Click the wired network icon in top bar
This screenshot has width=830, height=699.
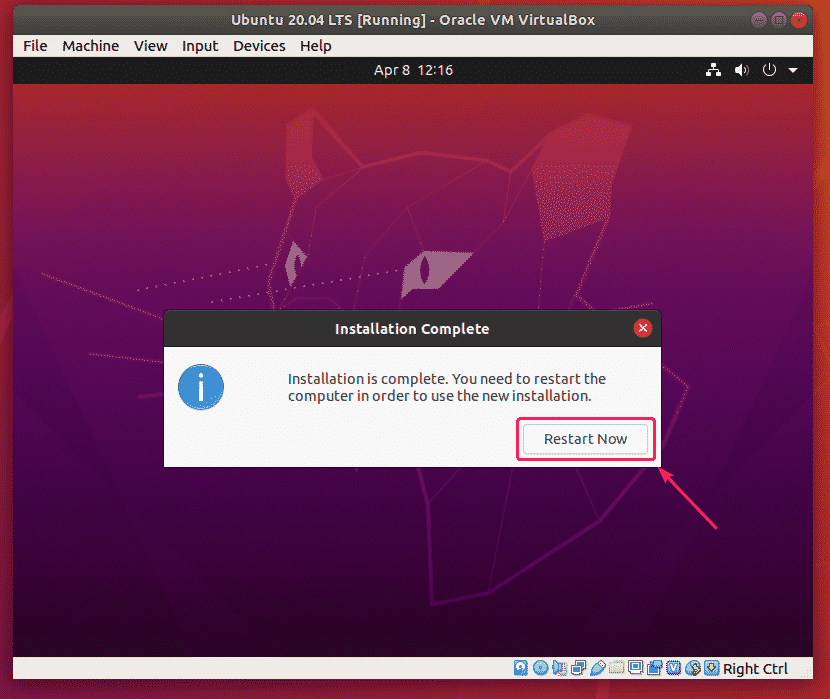pyautogui.click(x=713, y=70)
